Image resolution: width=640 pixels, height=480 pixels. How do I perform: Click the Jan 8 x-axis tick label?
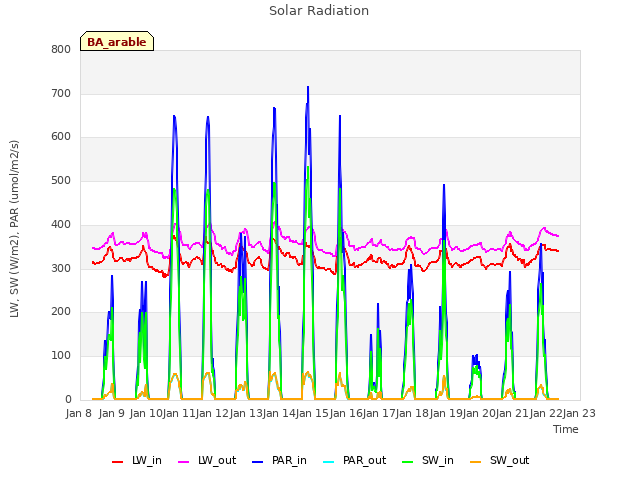tap(78, 413)
